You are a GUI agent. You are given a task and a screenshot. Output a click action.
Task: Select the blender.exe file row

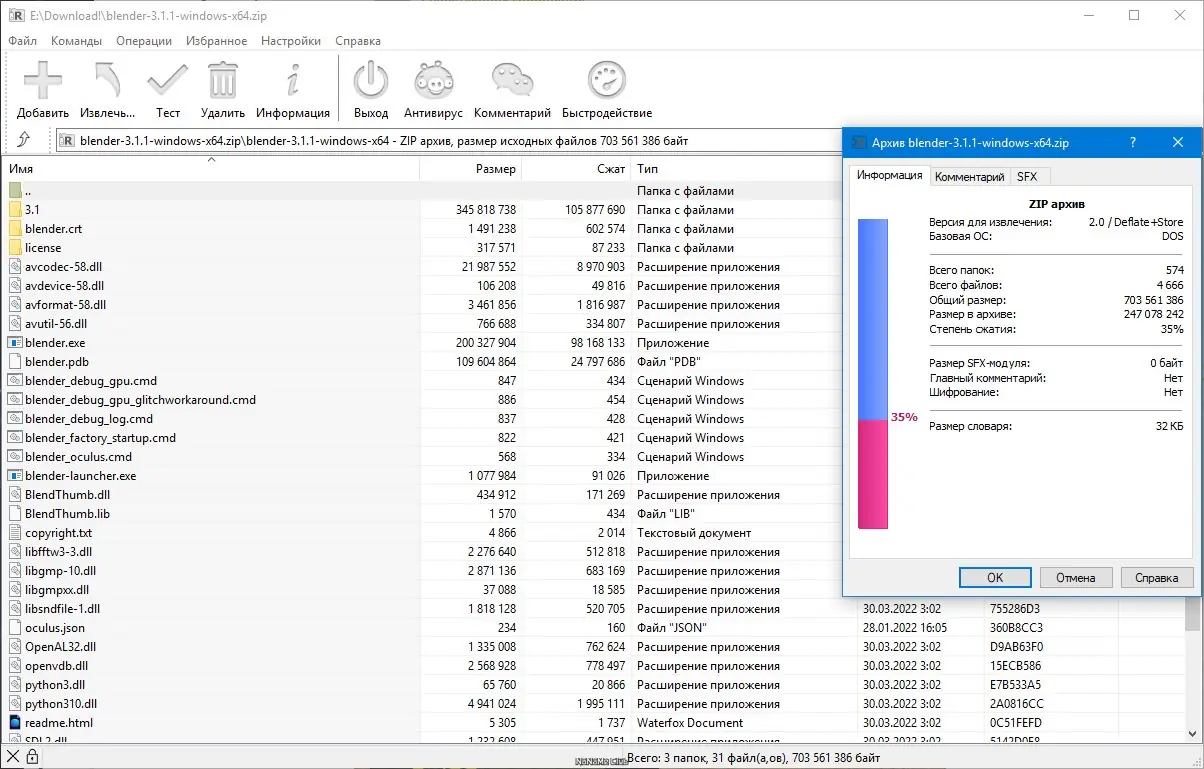point(55,343)
